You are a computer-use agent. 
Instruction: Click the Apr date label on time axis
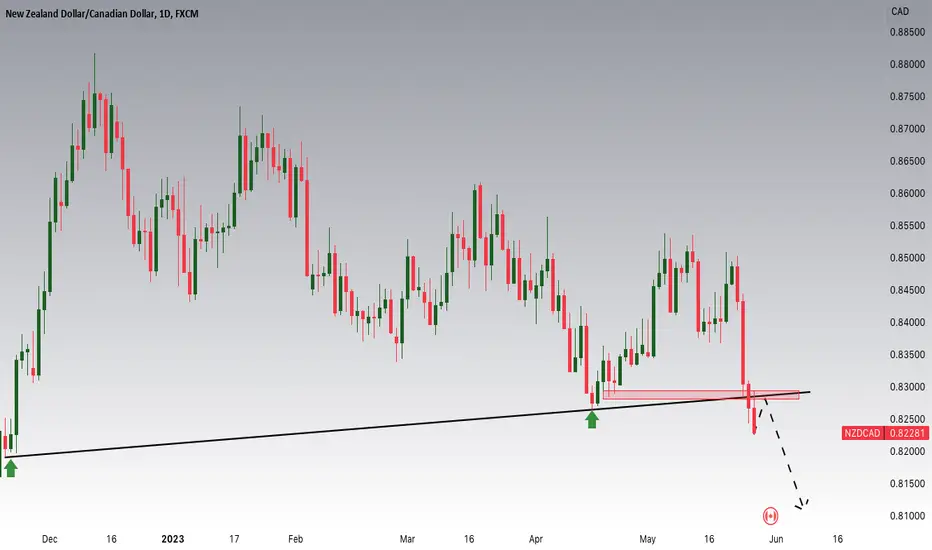click(x=536, y=539)
